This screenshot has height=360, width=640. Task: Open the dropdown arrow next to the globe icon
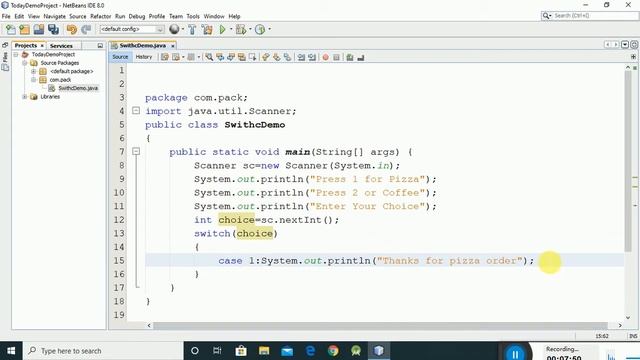pyautogui.click(x=182, y=29)
